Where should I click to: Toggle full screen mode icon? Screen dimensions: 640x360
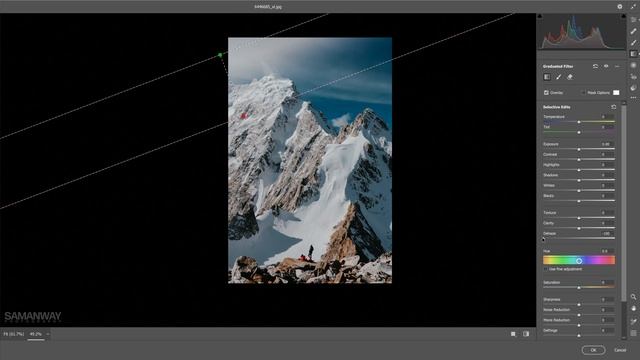pyautogui.click(x=633, y=7)
